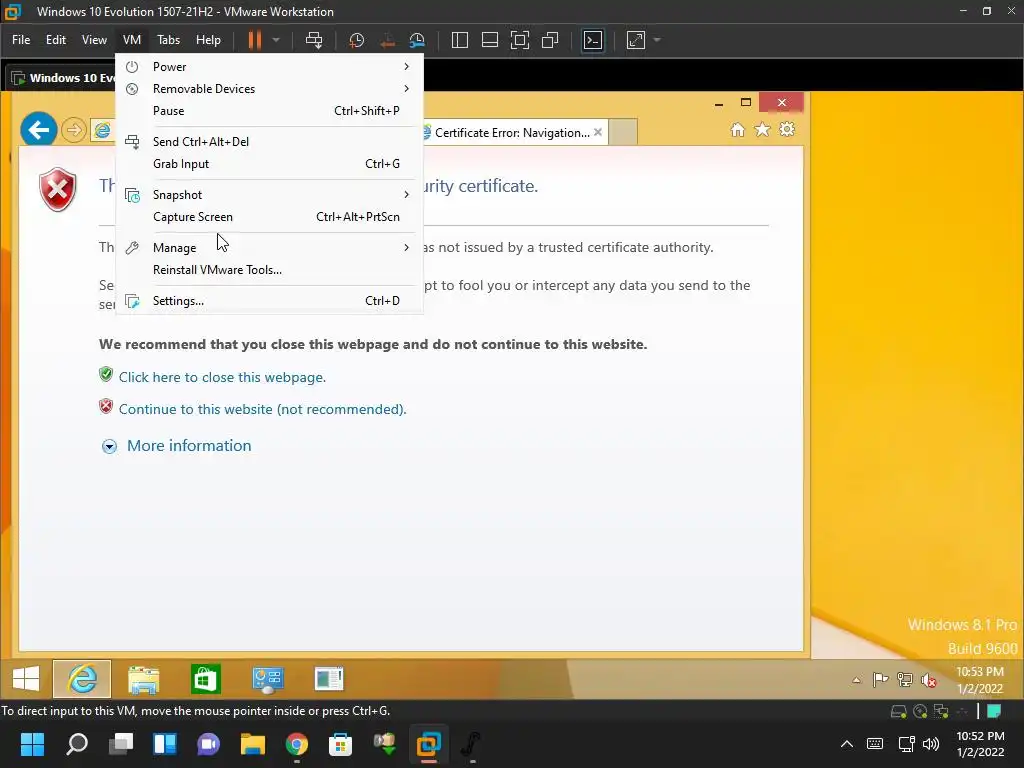Screen dimensions: 1024x768
Task: Click the VMware pause toolbar icon
Action: 255,40
